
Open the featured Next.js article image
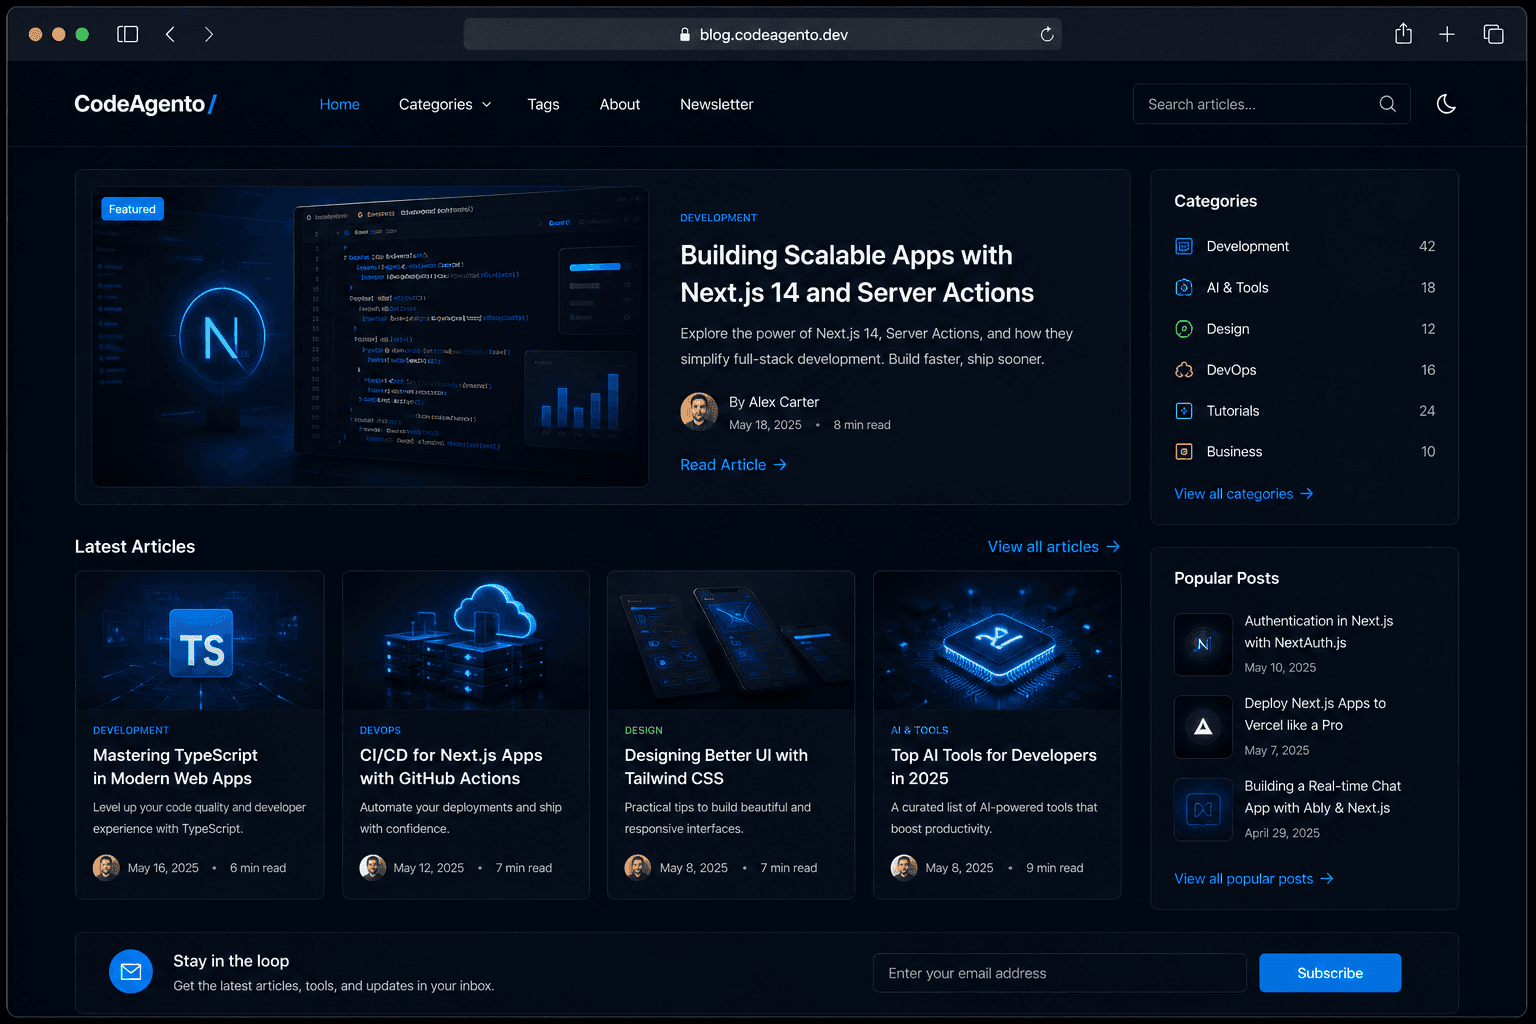point(370,337)
